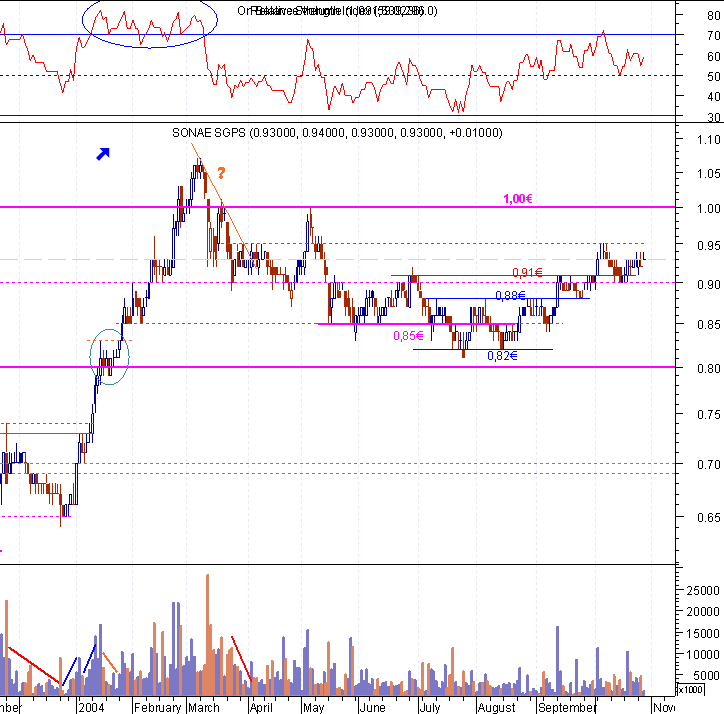Click the 5000 value on volume axis

click(706, 676)
